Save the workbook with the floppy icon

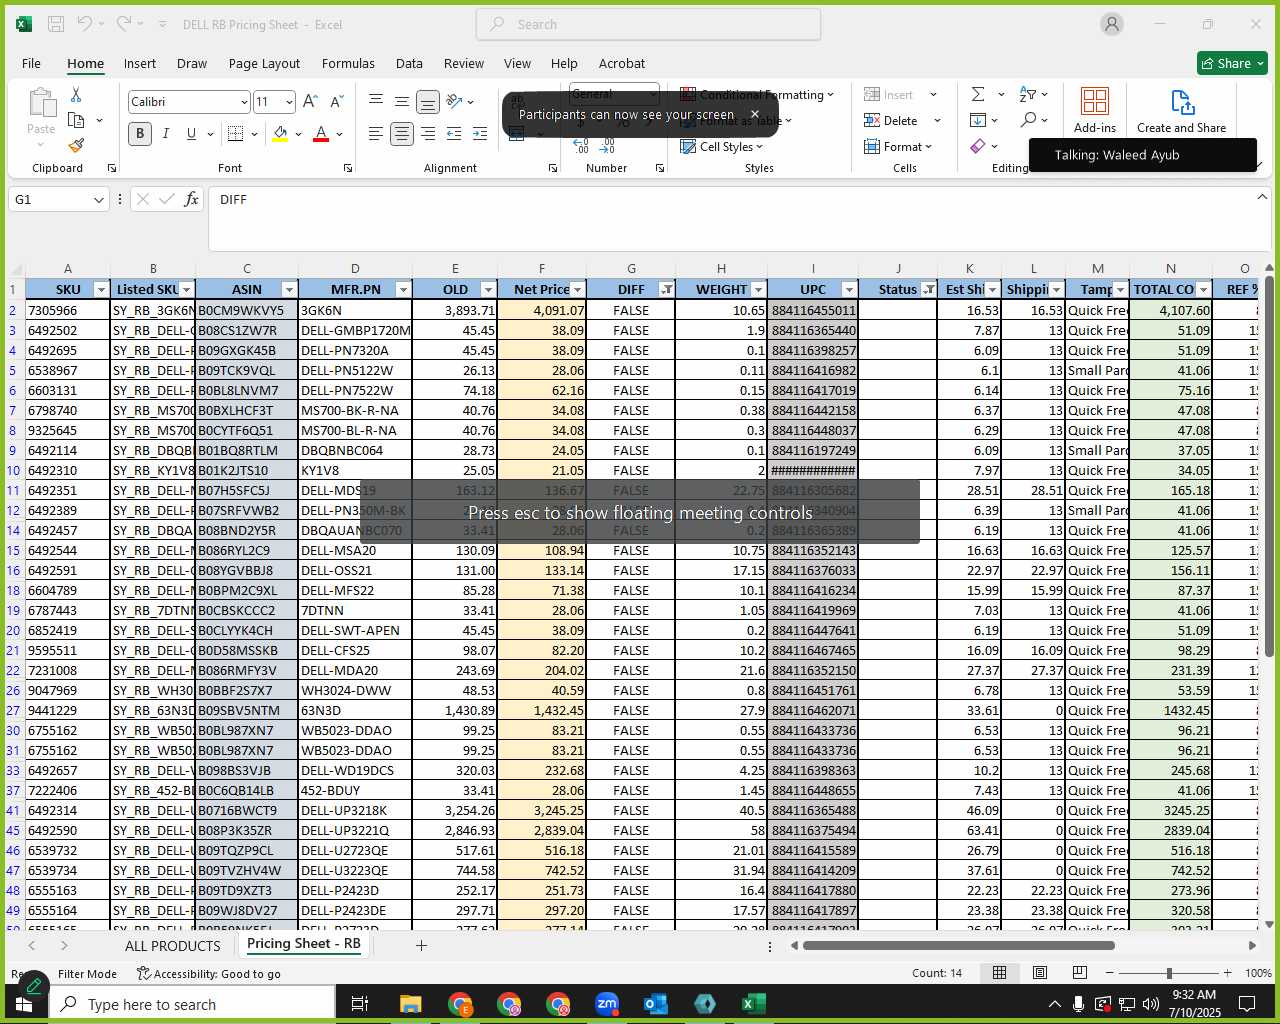56,24
